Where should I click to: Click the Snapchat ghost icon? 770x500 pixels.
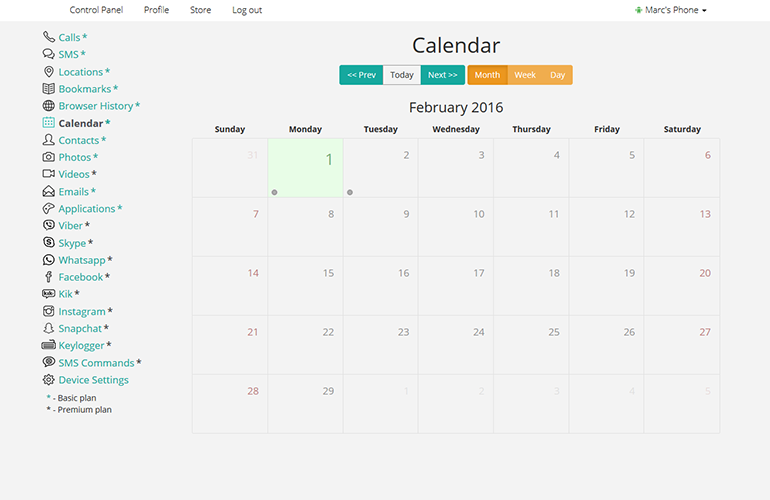49,328
